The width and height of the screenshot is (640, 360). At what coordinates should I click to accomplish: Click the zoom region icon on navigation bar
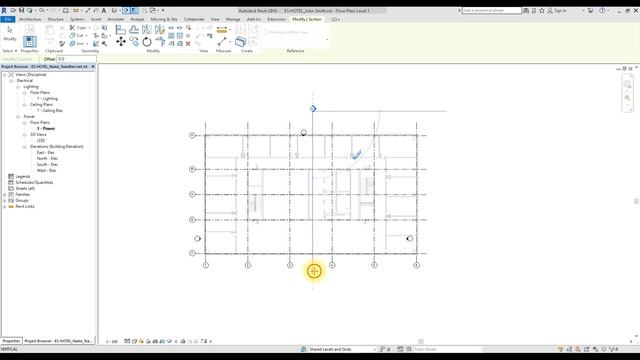(627, 98)
